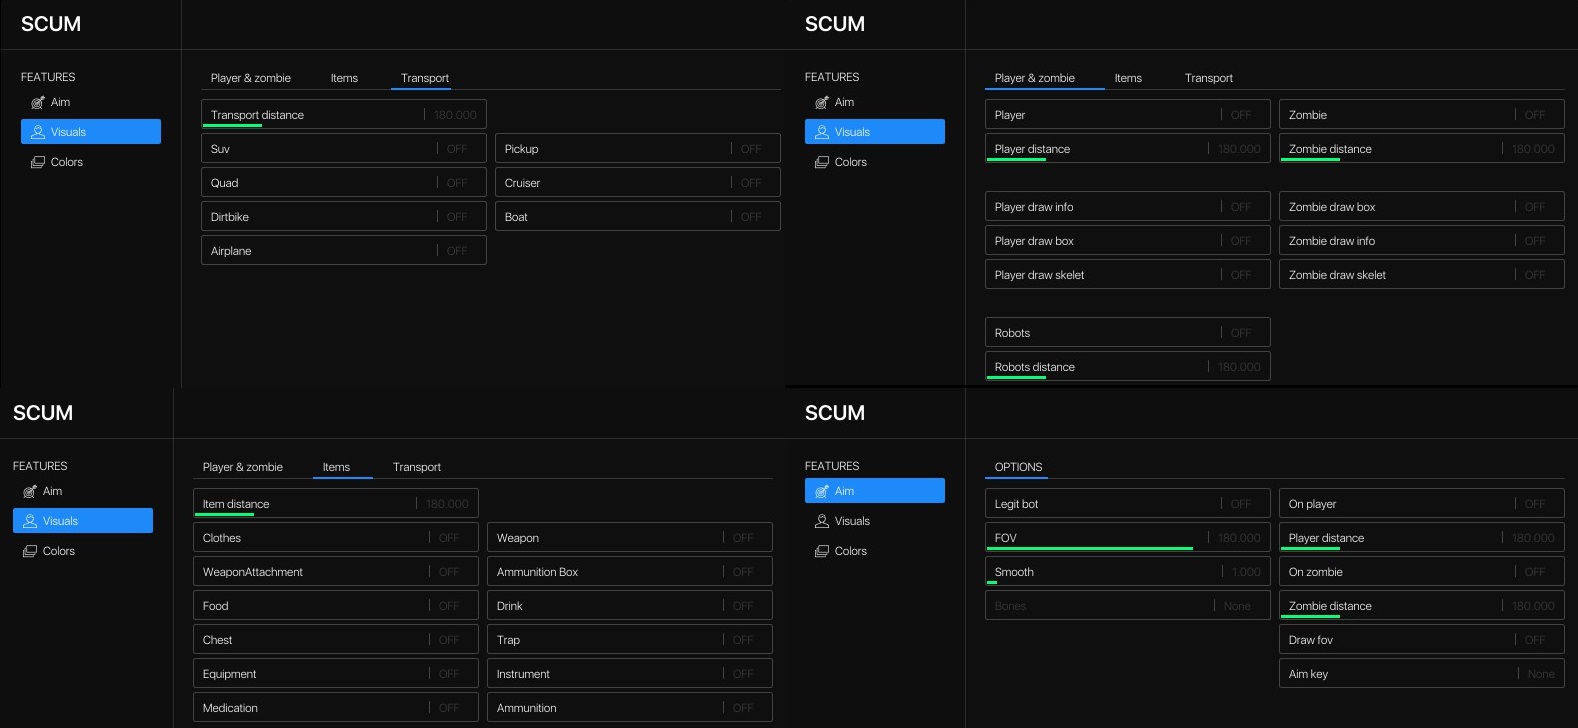Turn on Zombie draw skelet
The image size is (1578, 728).
[x=1422, y=275]
